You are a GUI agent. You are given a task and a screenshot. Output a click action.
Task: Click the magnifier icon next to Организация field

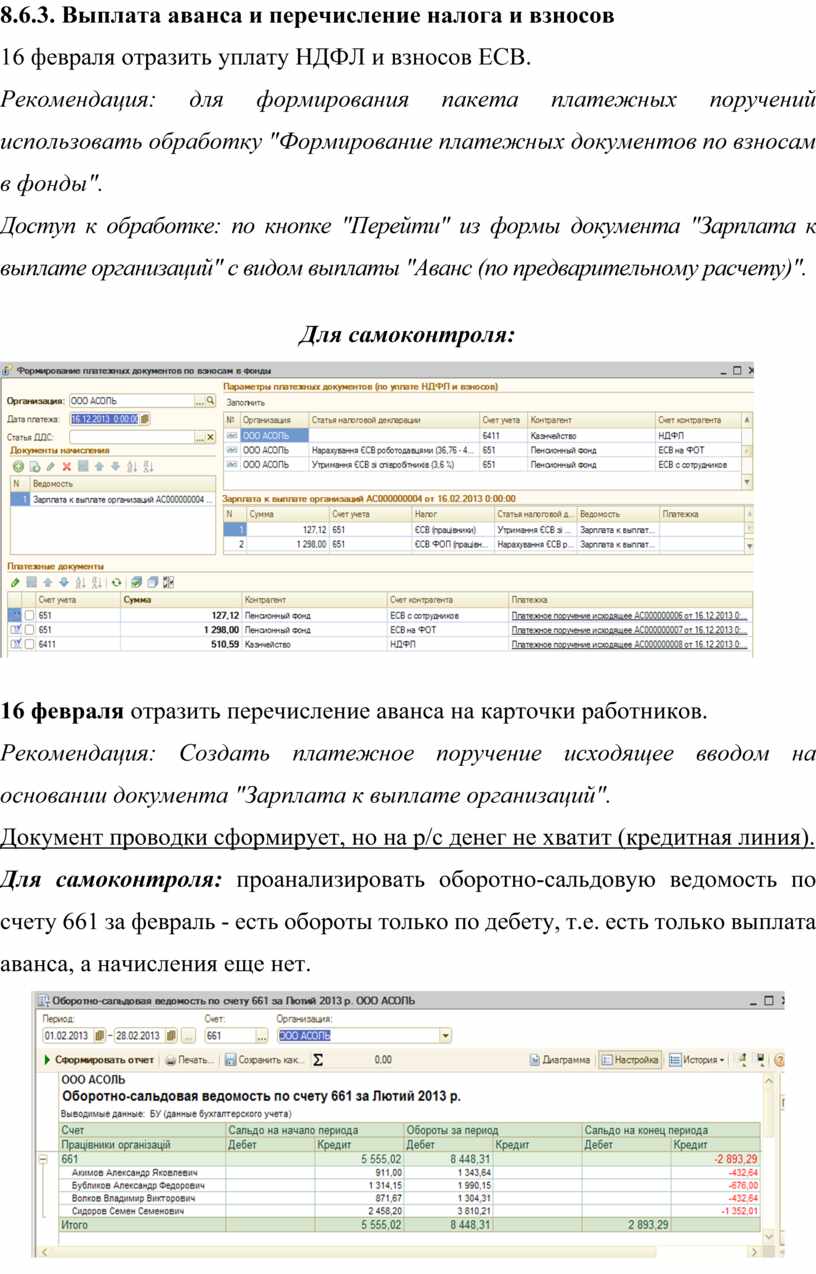coord(211,401)
